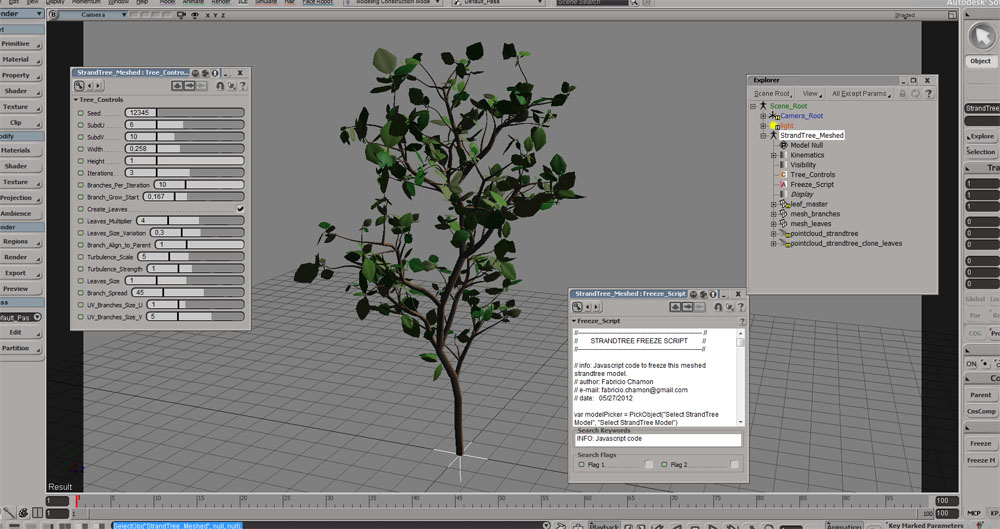Click the Freeze button in right panel
This screenshot has width=1000, height=529.
point(980,443)
